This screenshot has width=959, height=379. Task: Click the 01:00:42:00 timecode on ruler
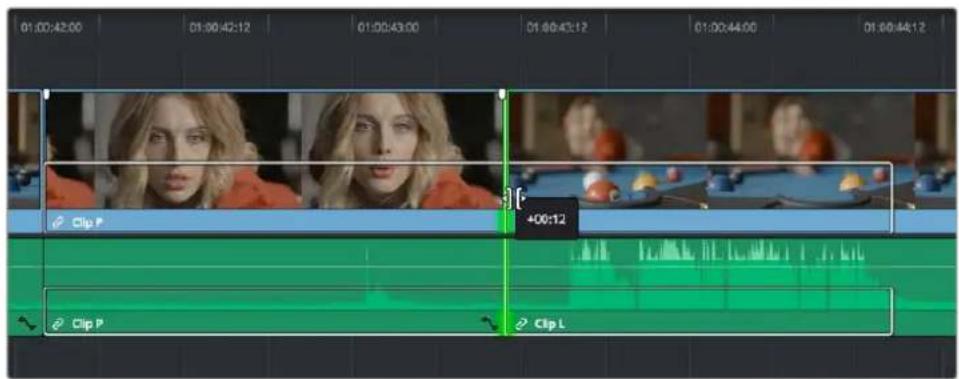pyautogui.click(x=51, y=28)
